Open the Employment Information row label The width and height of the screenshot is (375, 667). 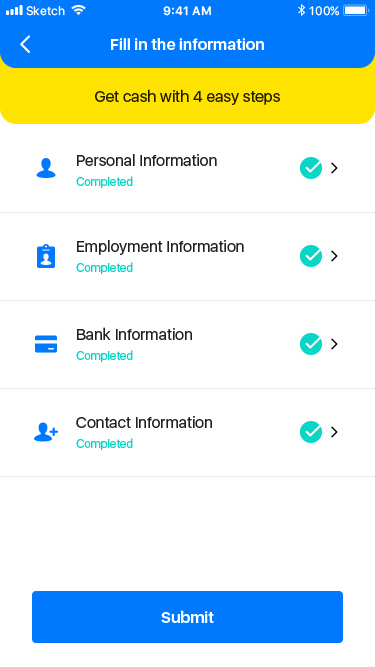(160, 247)
